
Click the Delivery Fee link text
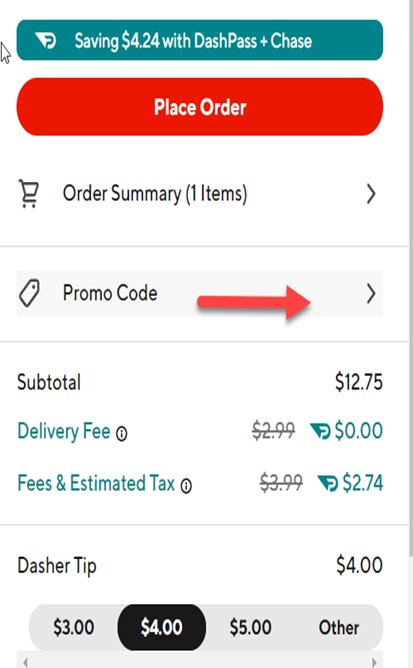coord(64,431)
